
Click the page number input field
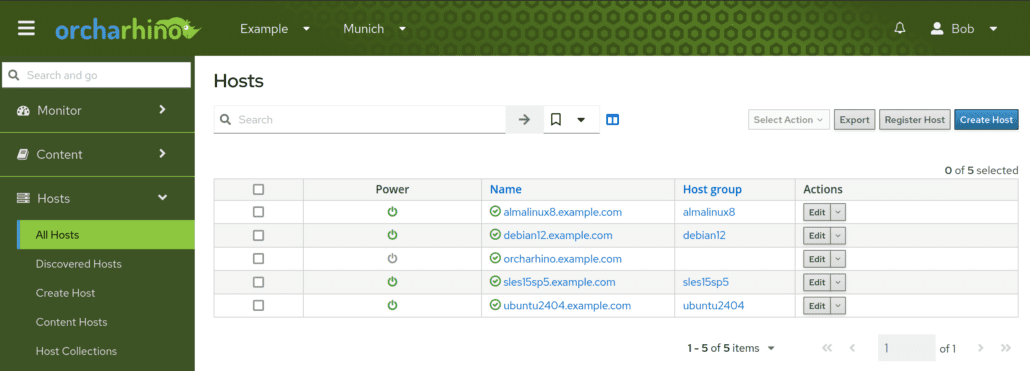[x=907, y=348]
